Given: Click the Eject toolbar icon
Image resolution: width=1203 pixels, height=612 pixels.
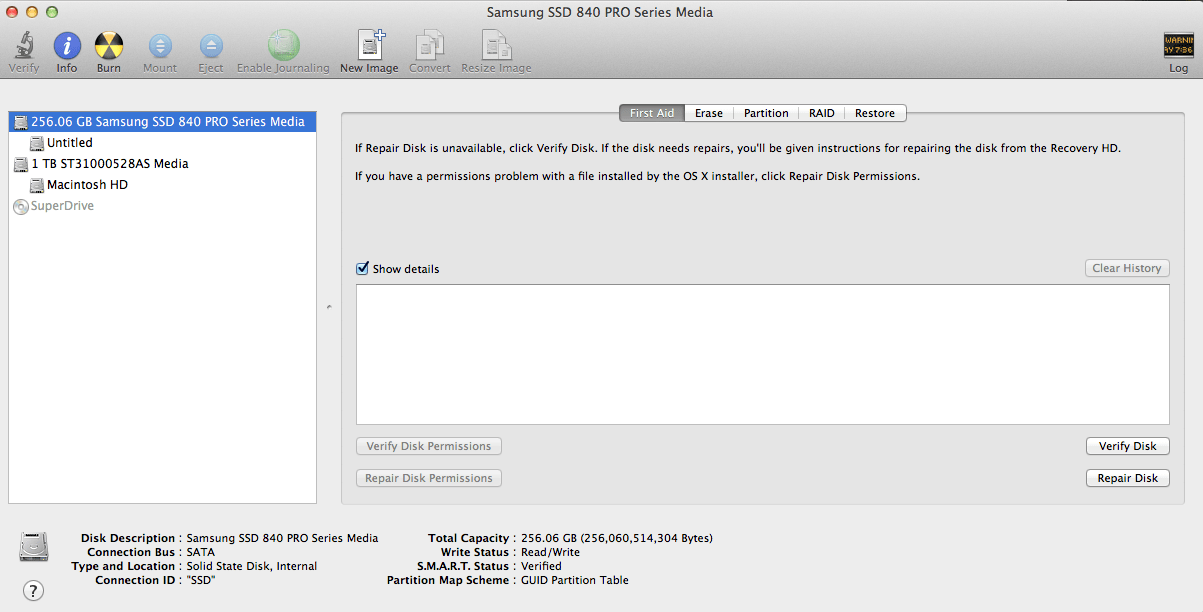Looking at the screenshot, I should coord(211,46).
